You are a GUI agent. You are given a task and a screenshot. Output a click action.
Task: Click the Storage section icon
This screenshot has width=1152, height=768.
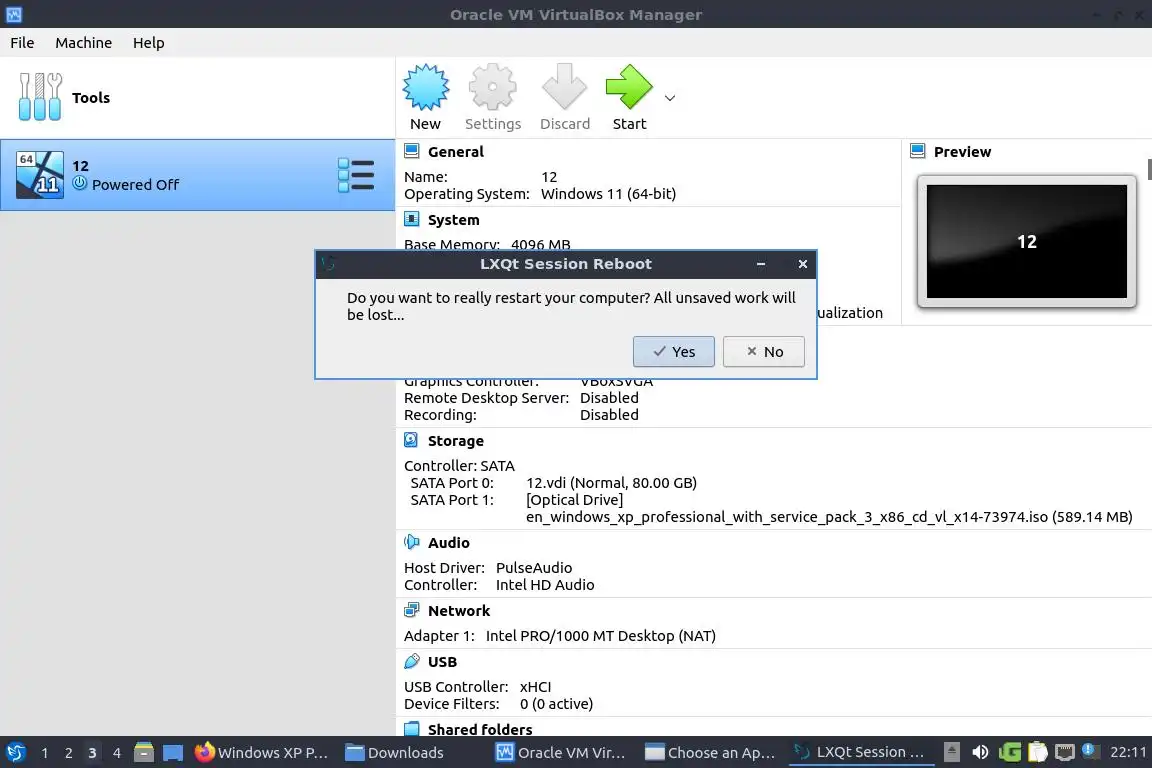click(411, 440)
